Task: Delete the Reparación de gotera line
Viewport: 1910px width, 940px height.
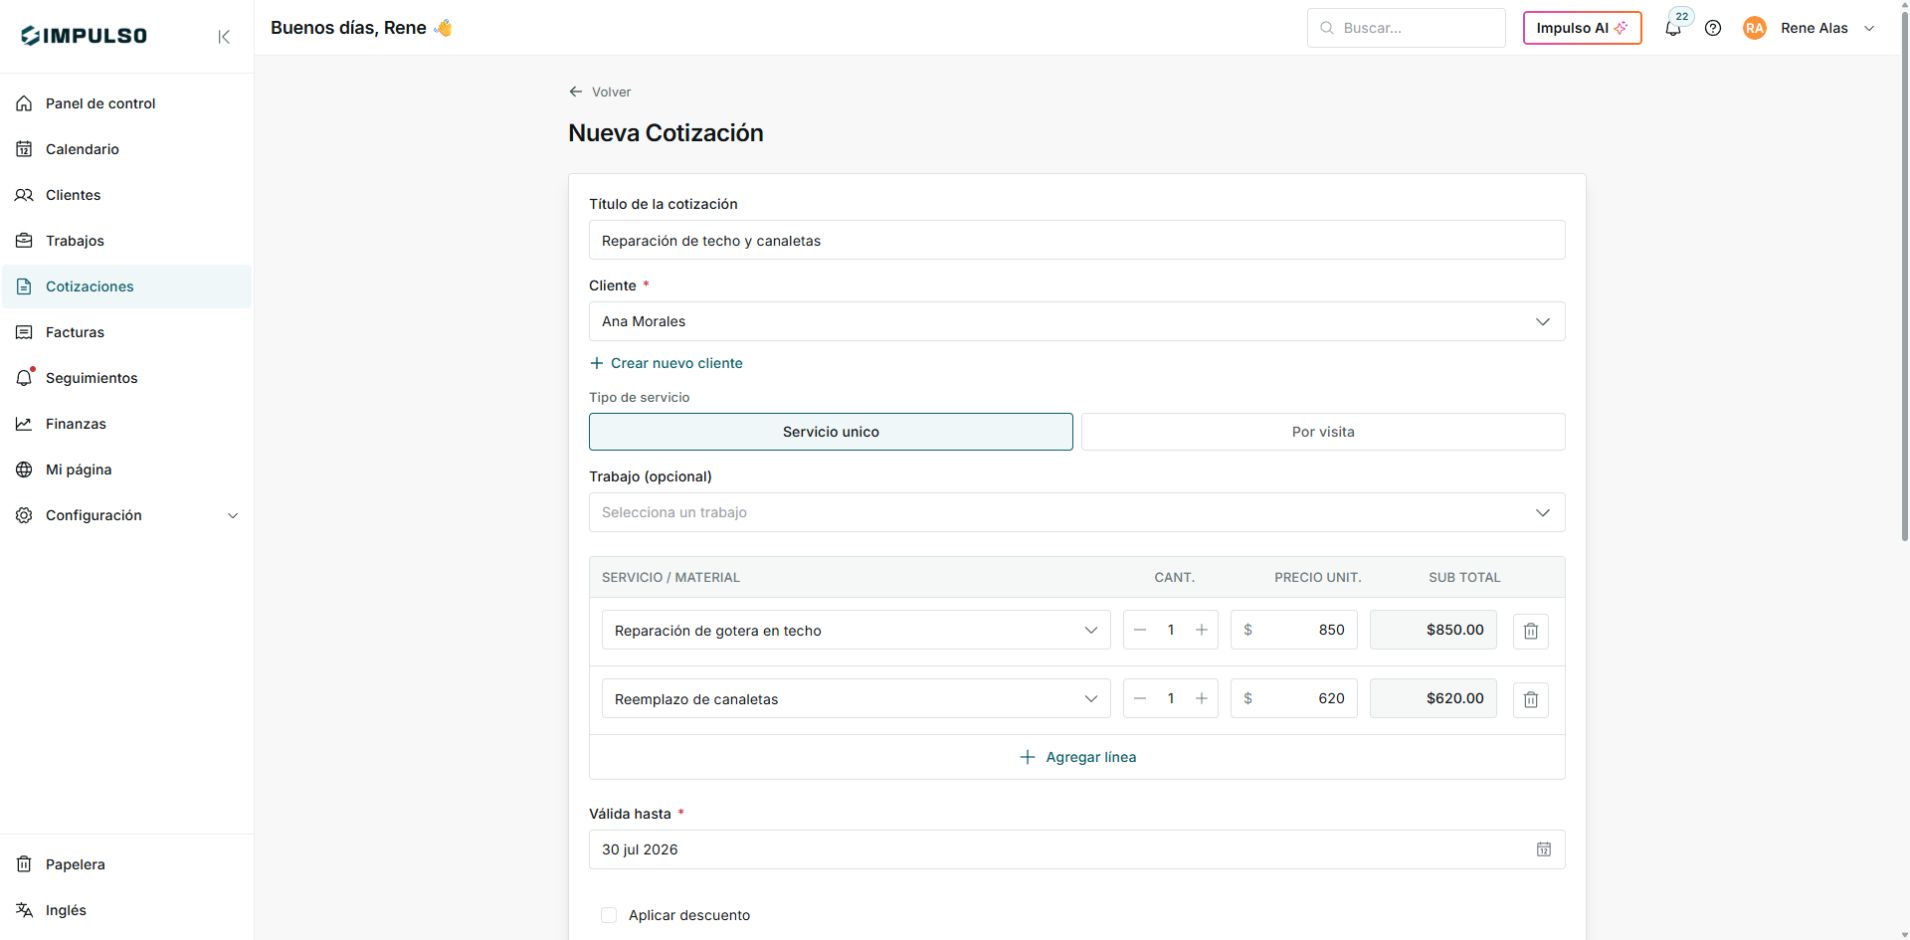Action: coord(1530,631)
